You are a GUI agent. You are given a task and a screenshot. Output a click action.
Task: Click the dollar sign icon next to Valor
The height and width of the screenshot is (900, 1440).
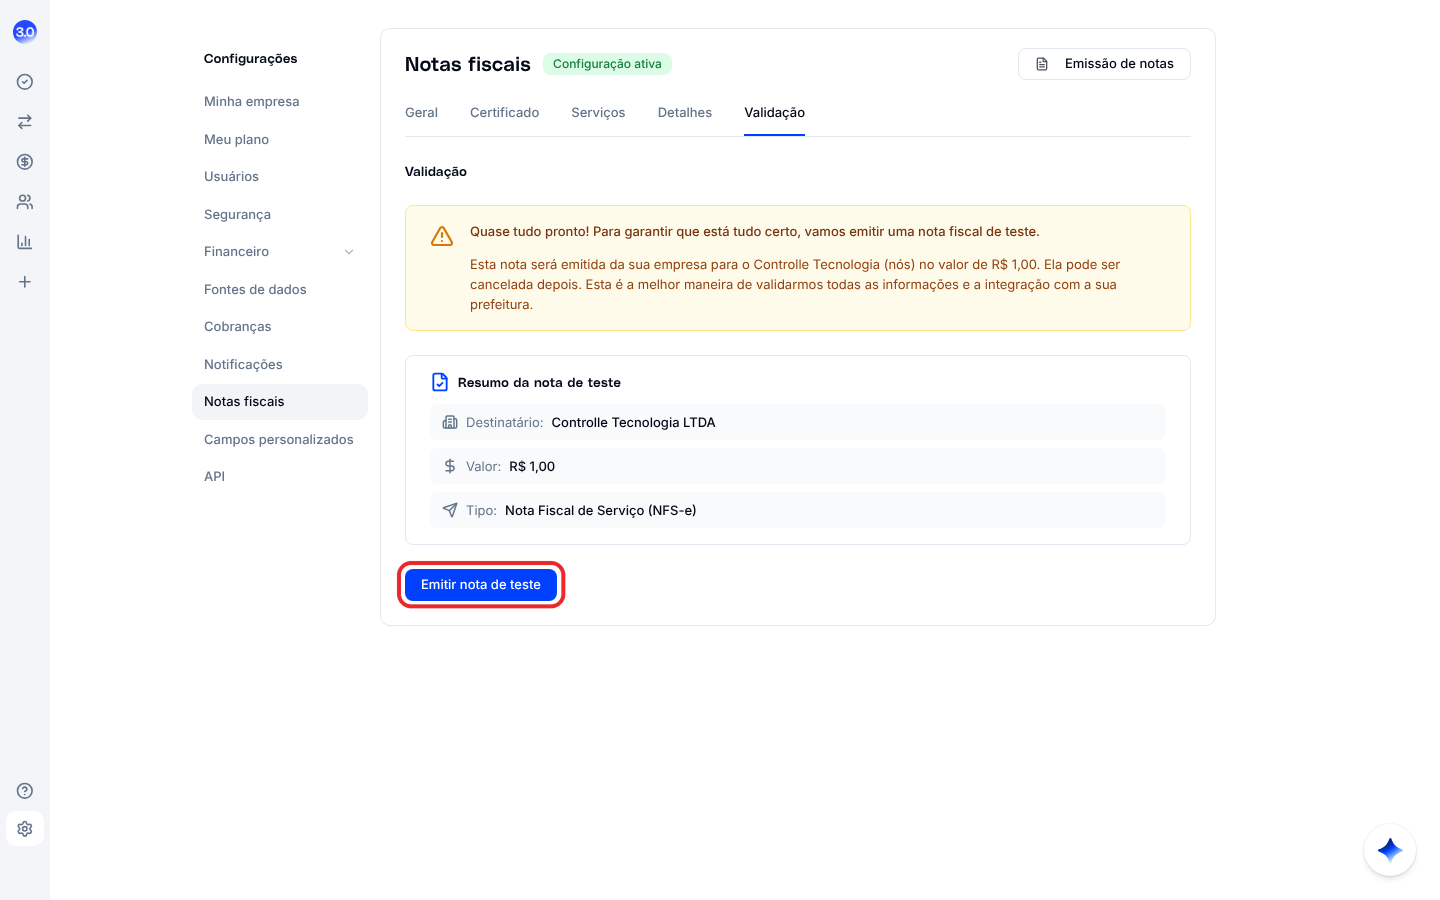[450, 466]
